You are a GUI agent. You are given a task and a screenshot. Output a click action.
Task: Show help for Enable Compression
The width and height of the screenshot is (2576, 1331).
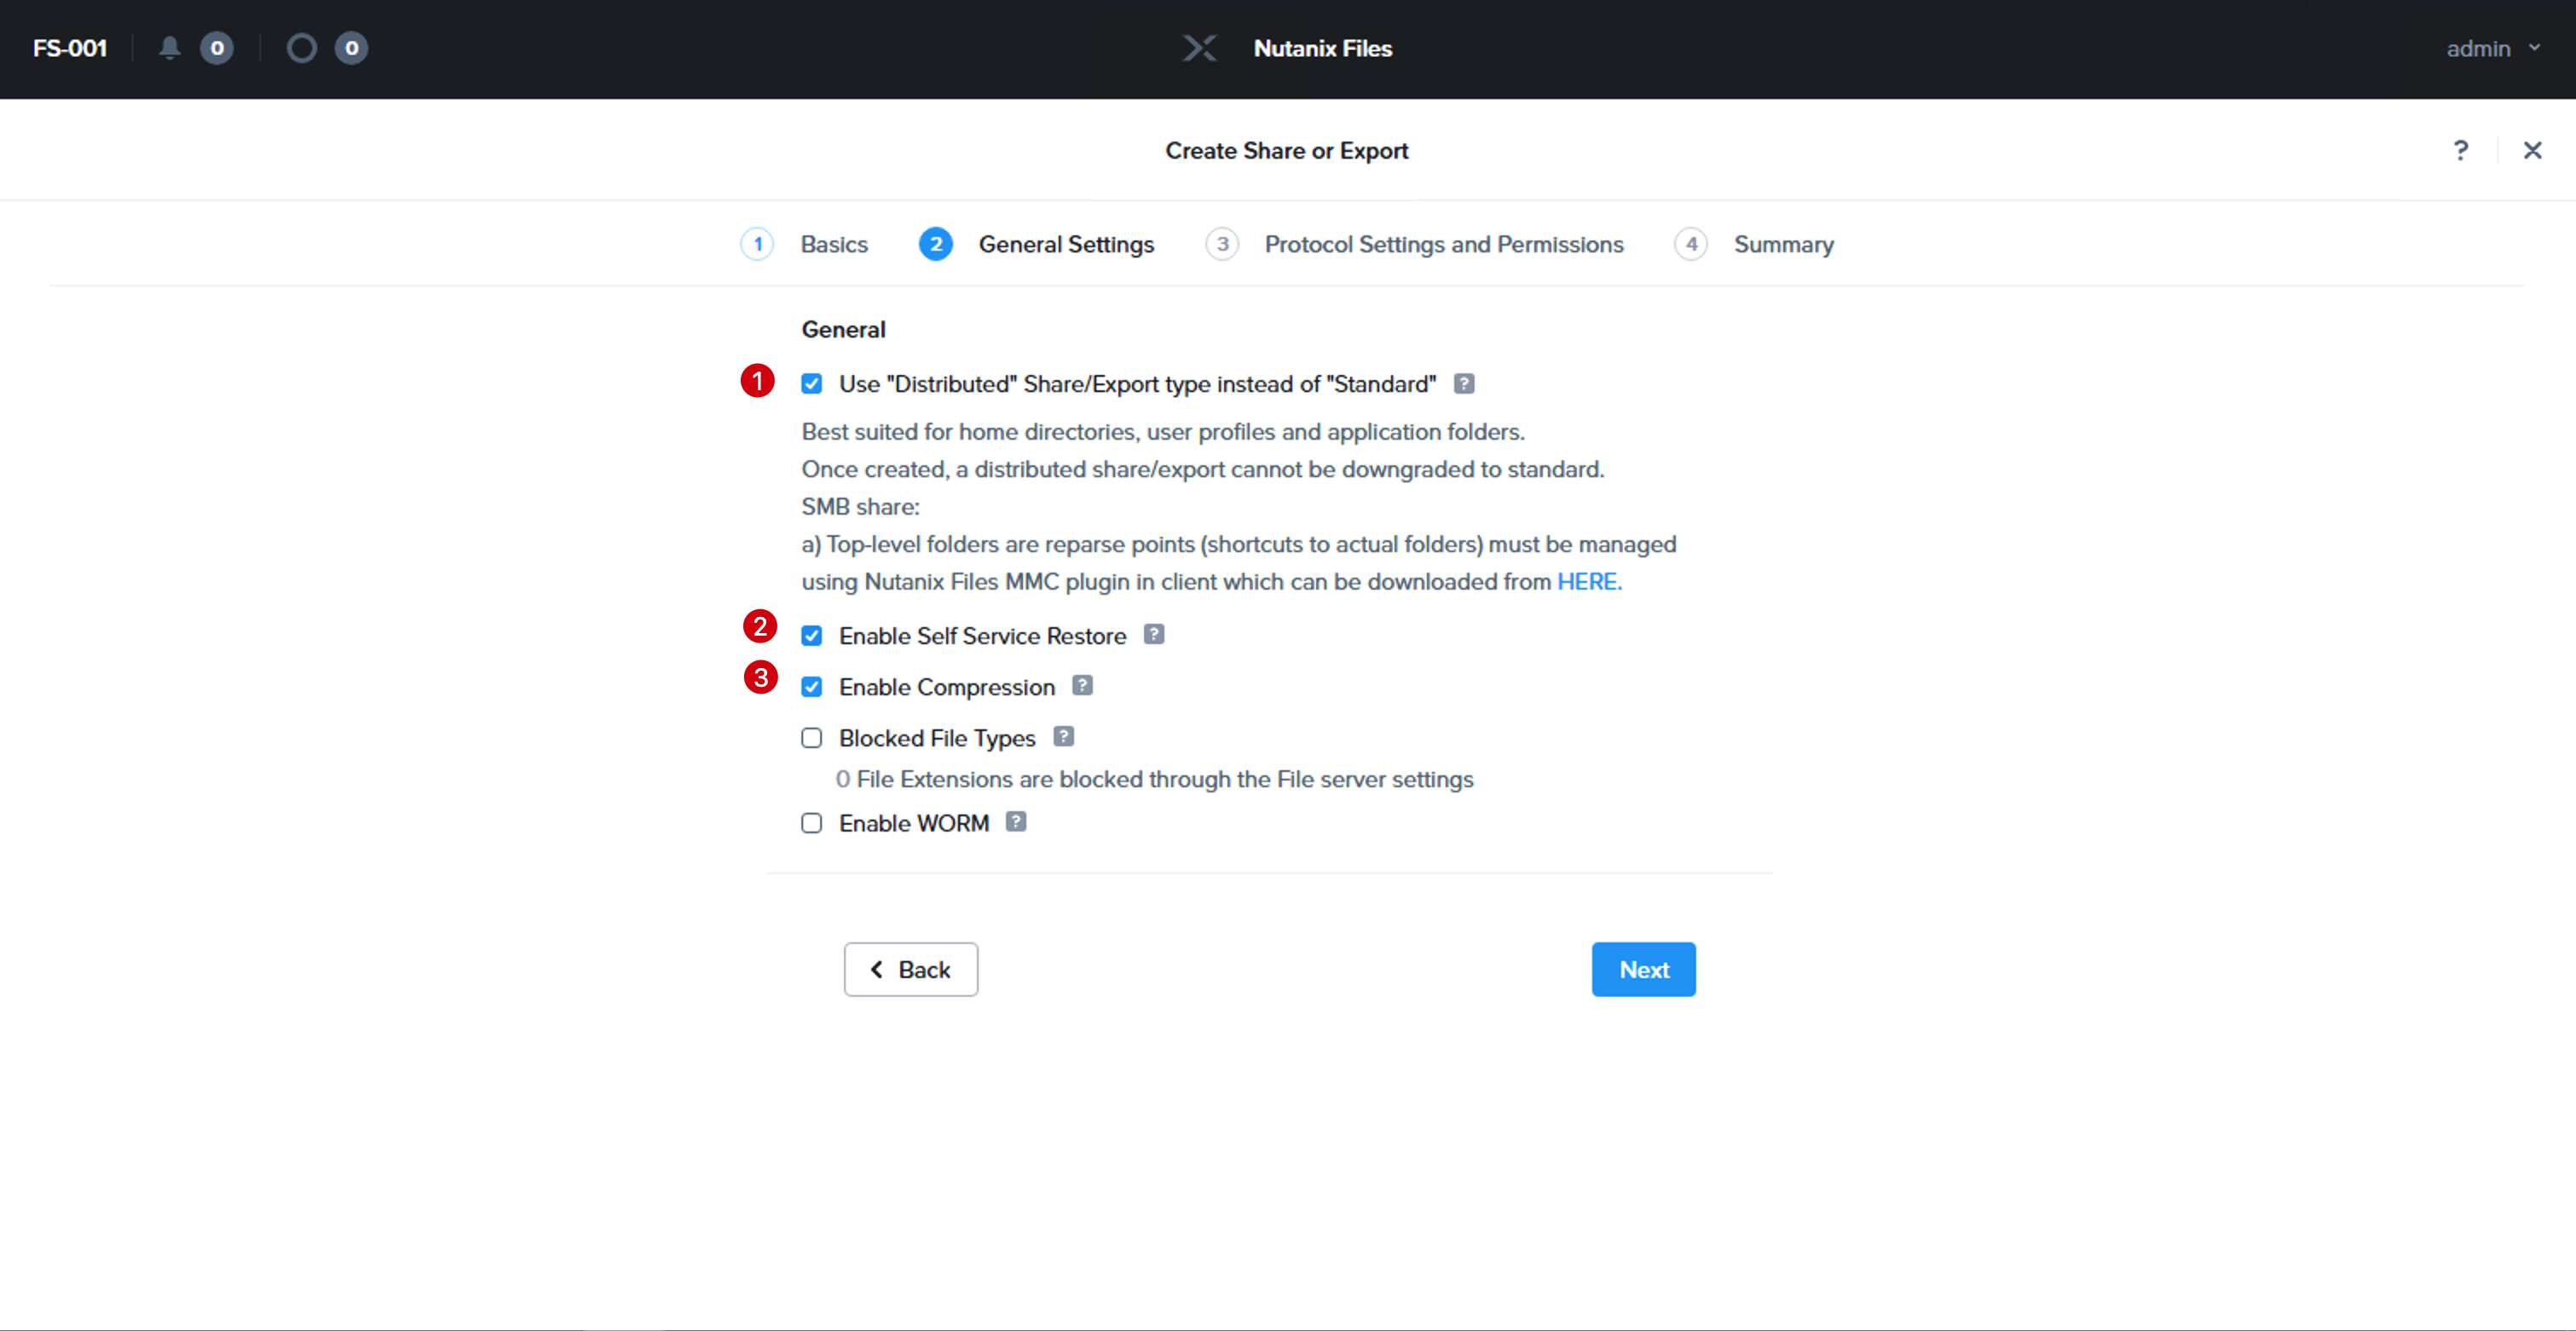1082,685
